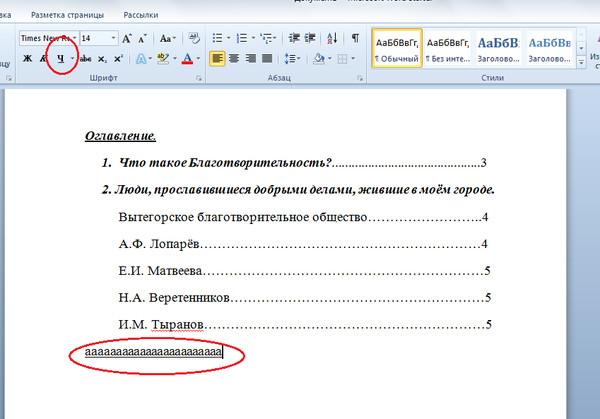600x419 pixels.
Task: Toggle subscript x₂ formatting
Action: (x=102, y=59)
